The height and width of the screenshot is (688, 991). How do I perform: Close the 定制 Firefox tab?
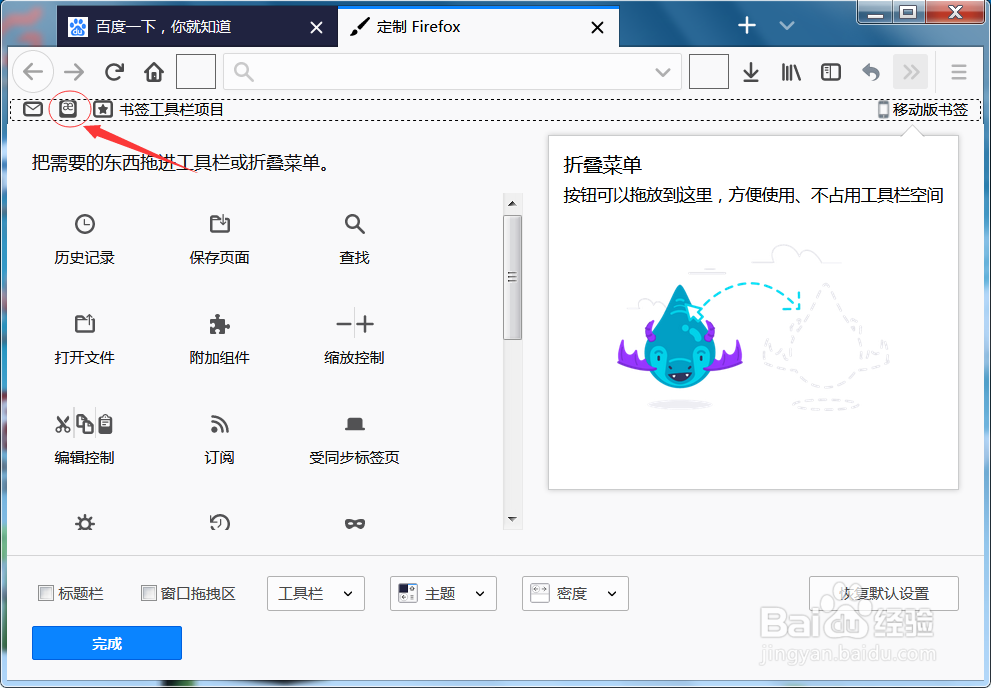pos(597,27)
